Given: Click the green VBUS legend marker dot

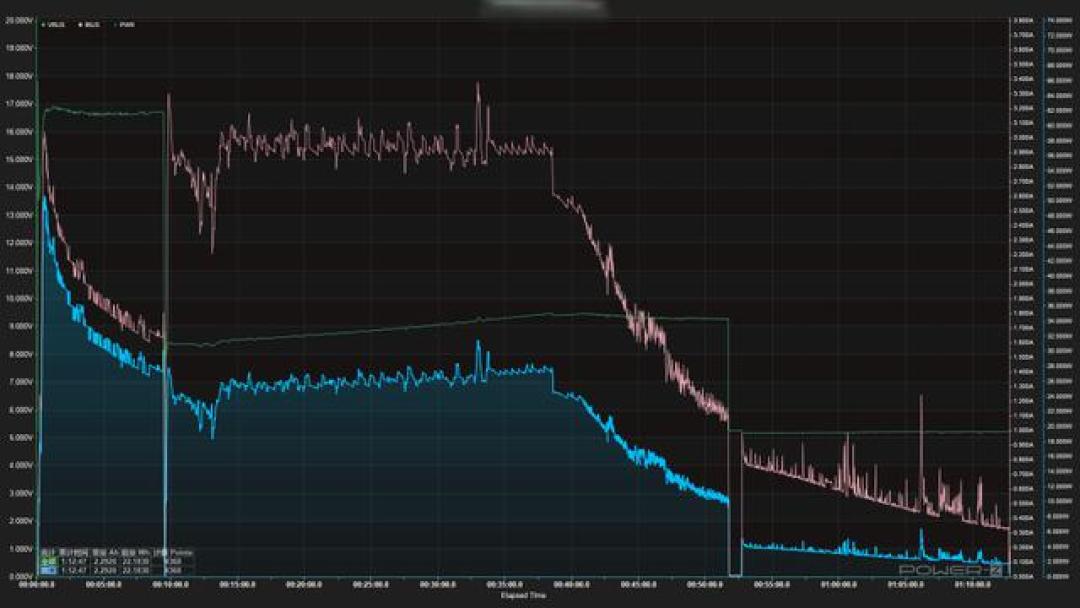Looking at the screenshot, I should (x=44, y=24).
